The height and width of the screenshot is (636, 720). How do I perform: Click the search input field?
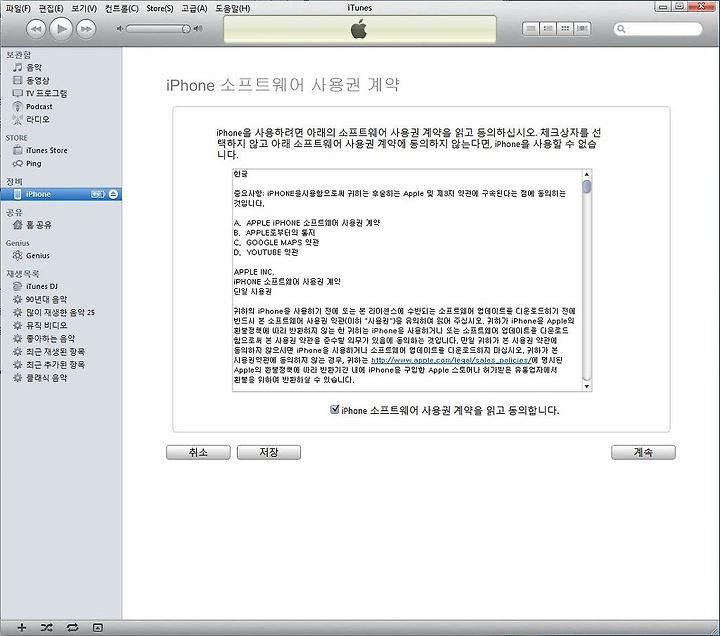pos(658,29)
